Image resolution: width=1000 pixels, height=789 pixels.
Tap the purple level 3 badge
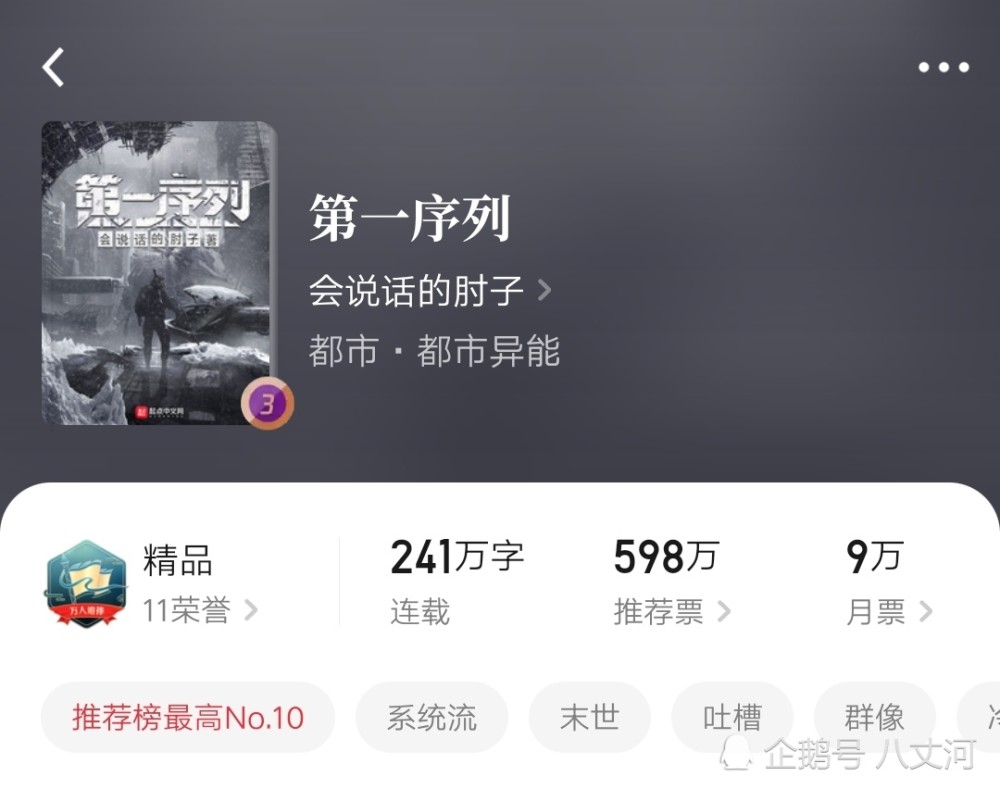pyautogui.click(x=267, y=404)
